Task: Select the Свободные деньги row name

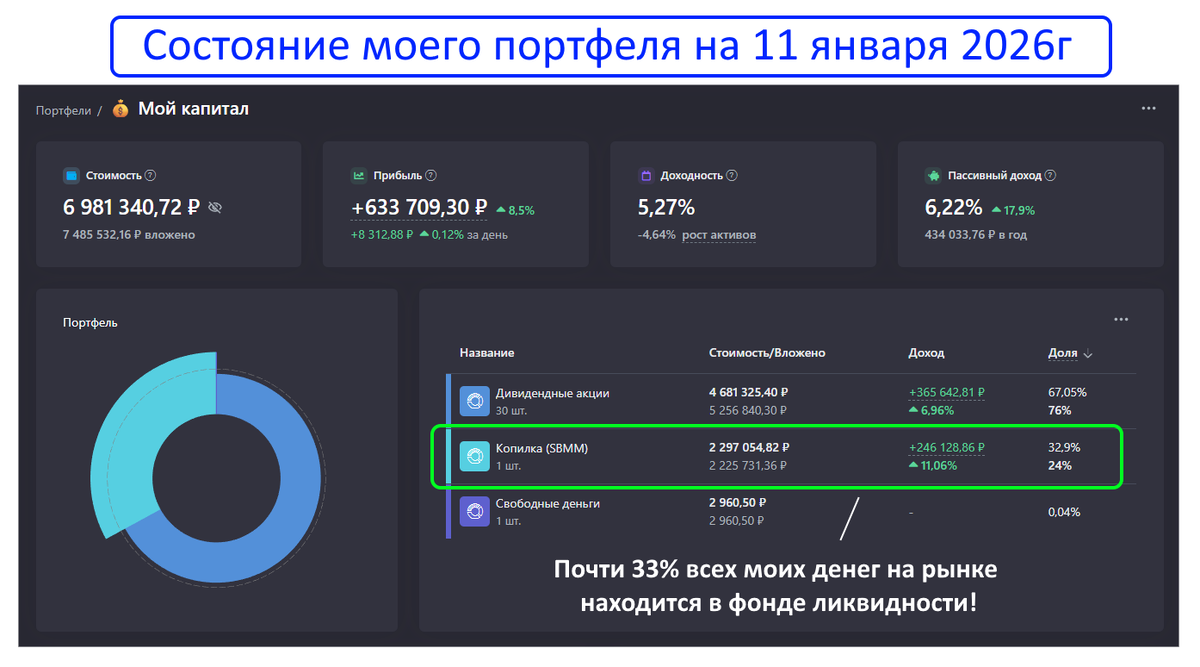Action: click(x=548, y=503)
